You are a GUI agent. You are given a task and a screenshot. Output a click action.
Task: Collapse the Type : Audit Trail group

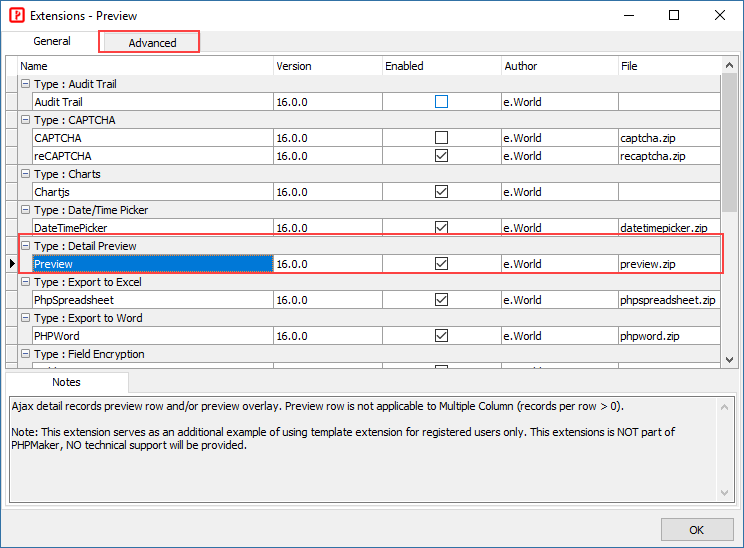pos(26,84)
